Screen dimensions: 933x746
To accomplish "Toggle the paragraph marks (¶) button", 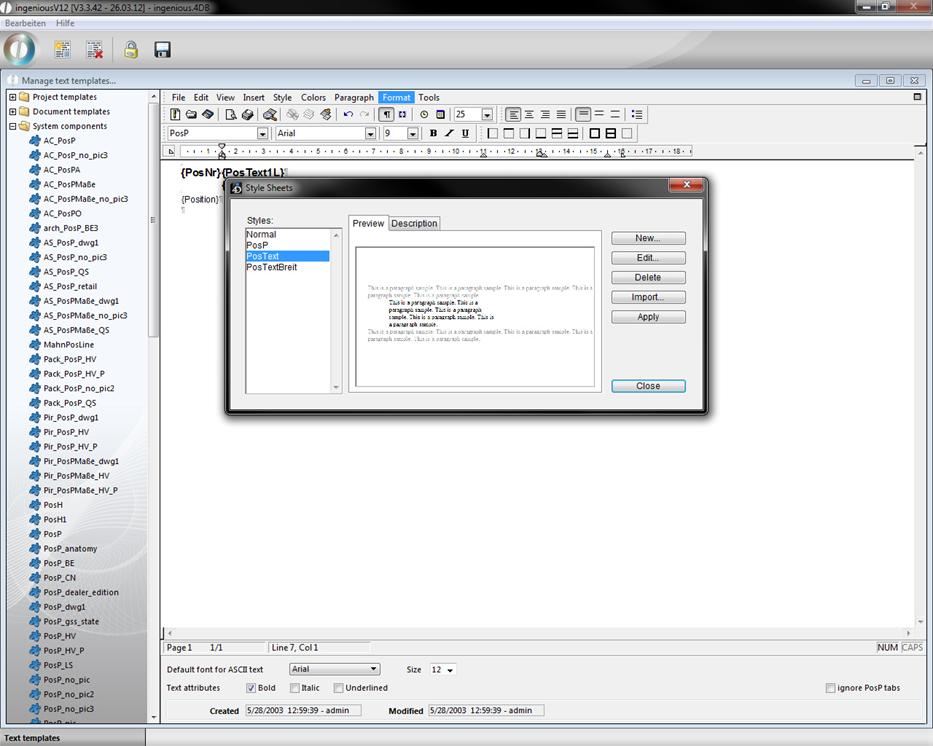I will pyautogui.click(x=387, y=115).
